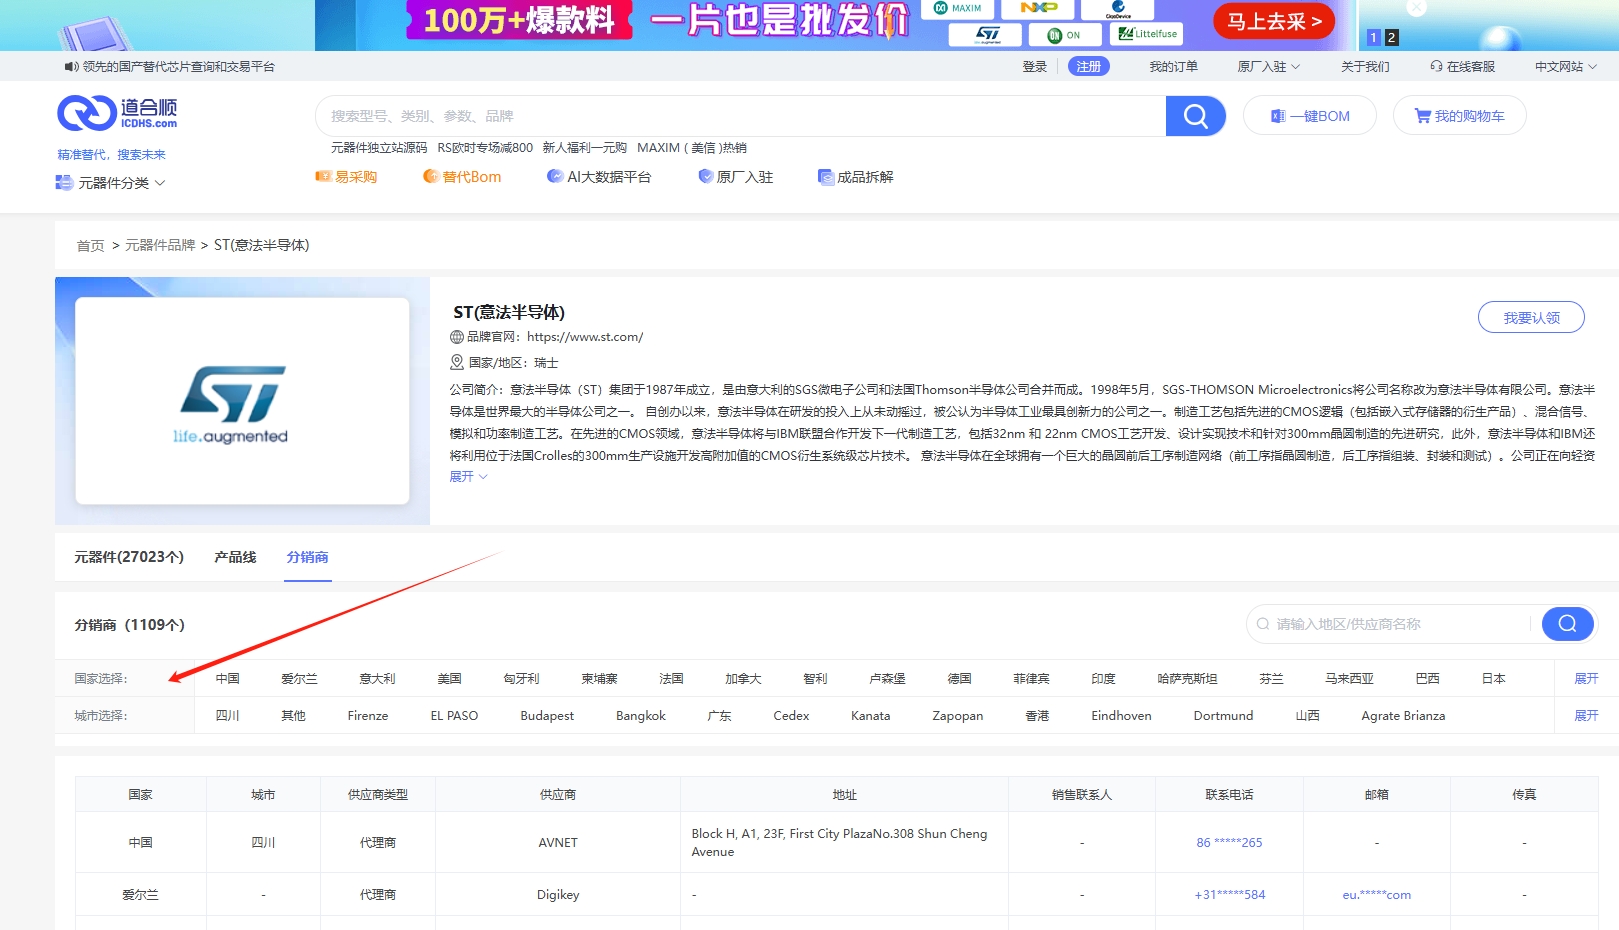
Task: Click the 马上去采 banner button
Action: [x=1274, y=21]
